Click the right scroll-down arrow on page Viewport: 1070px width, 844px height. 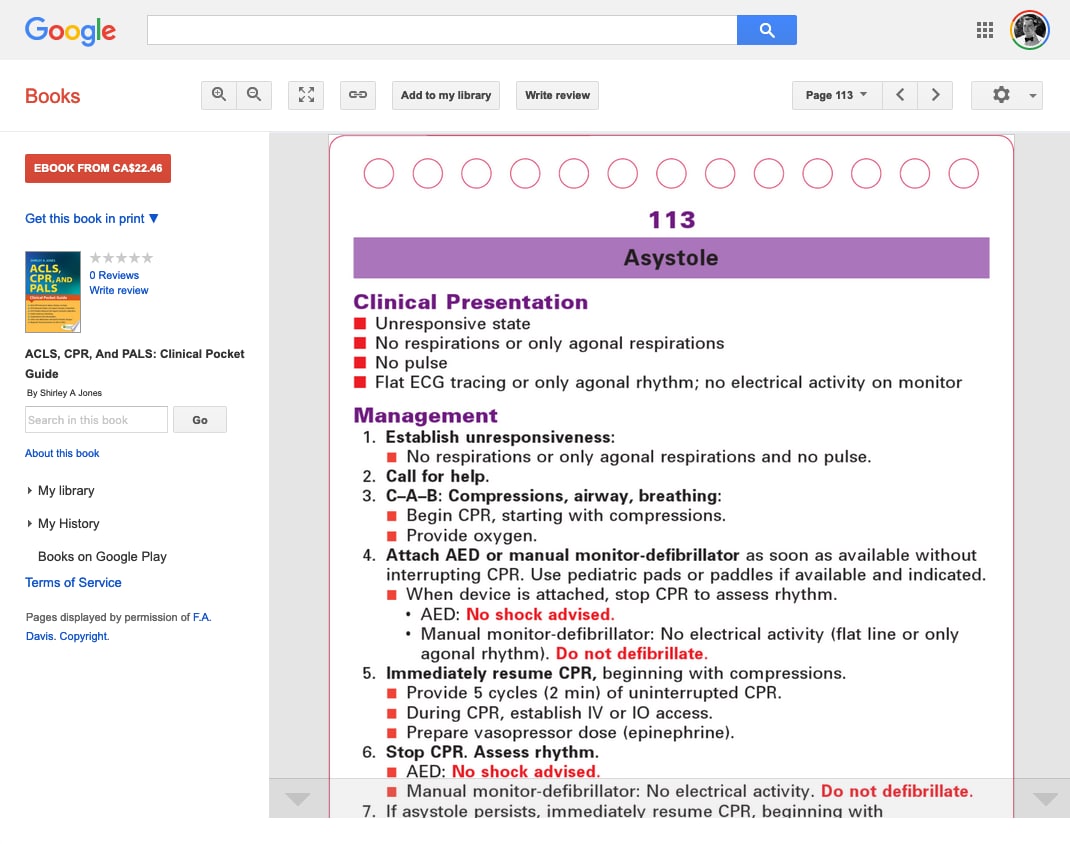click(1045, 798)
